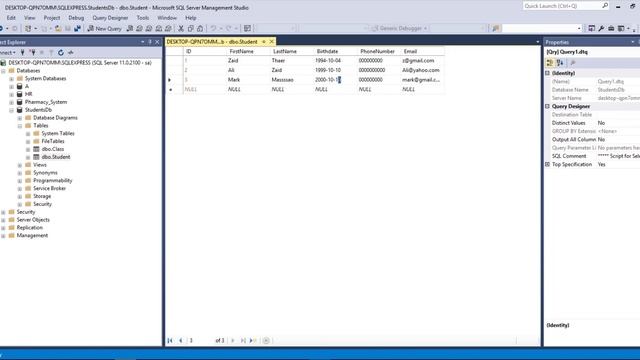This screenshot has height=360, width=640.
Task: Click Toolbox icon in main toolbar
Action: click(x=611, y=28)
